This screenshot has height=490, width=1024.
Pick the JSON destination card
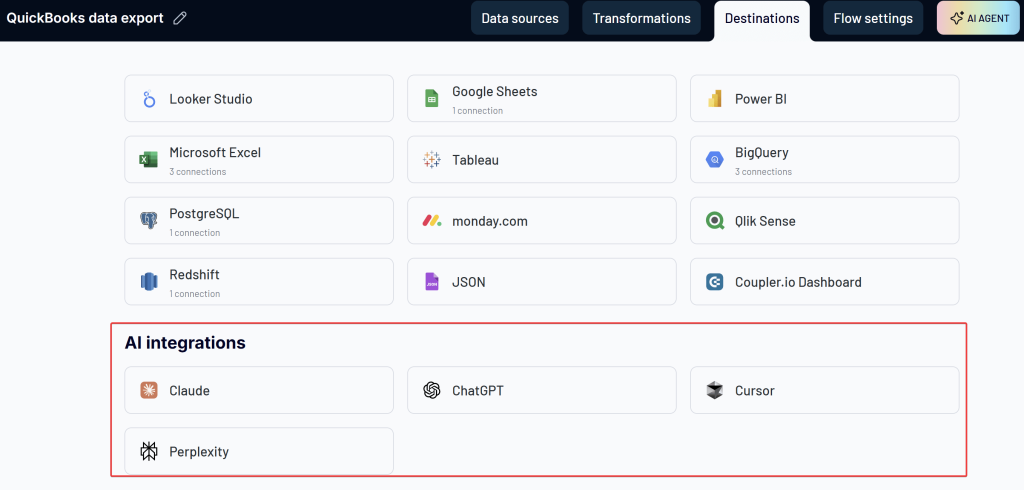coord(541,282)
